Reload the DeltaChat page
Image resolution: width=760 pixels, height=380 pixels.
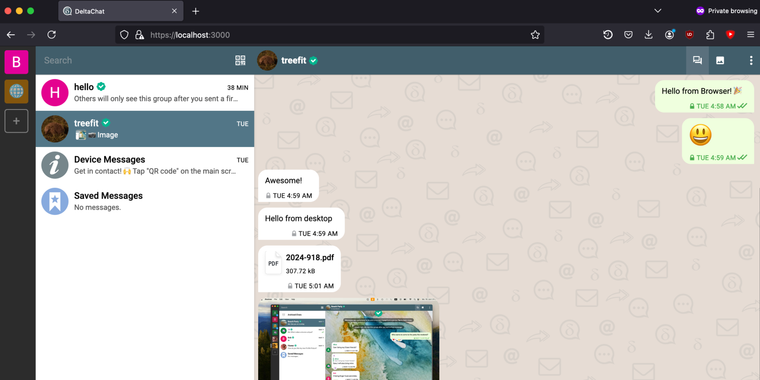click(x=51, y=35)
